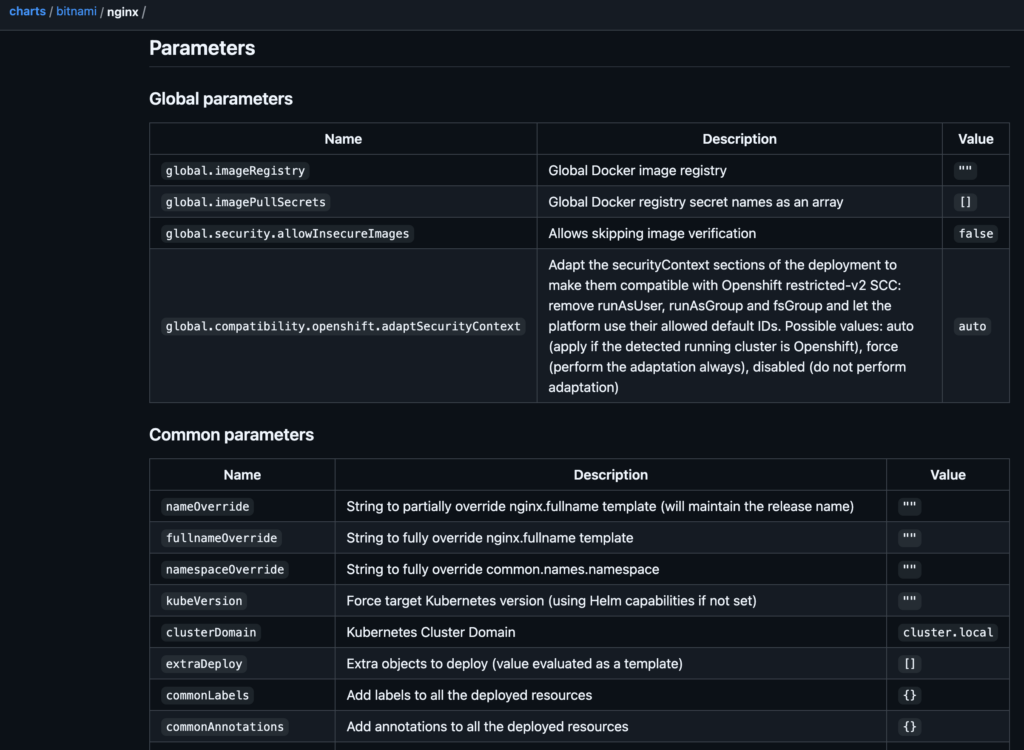Viewport: 1024px width, 750px height.
Task: Select the nameOverride parameter name
Action: (208, 506)
